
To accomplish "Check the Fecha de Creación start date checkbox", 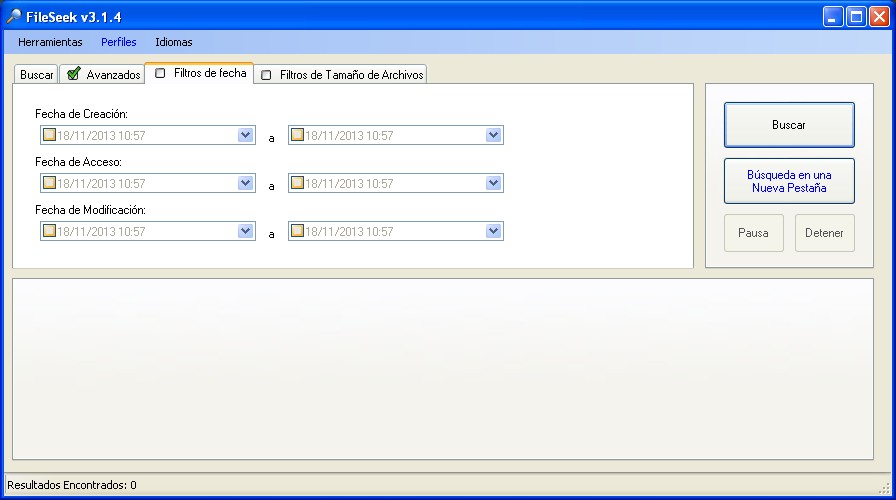I will 49,135.
